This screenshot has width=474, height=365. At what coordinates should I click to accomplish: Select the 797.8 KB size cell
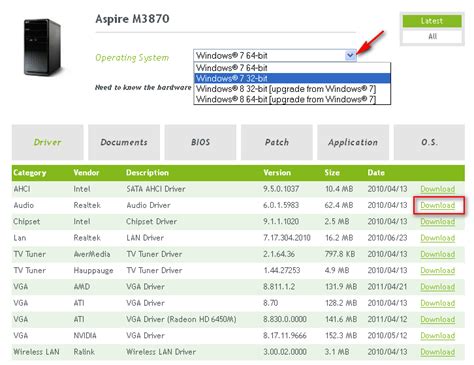(340, 254)
